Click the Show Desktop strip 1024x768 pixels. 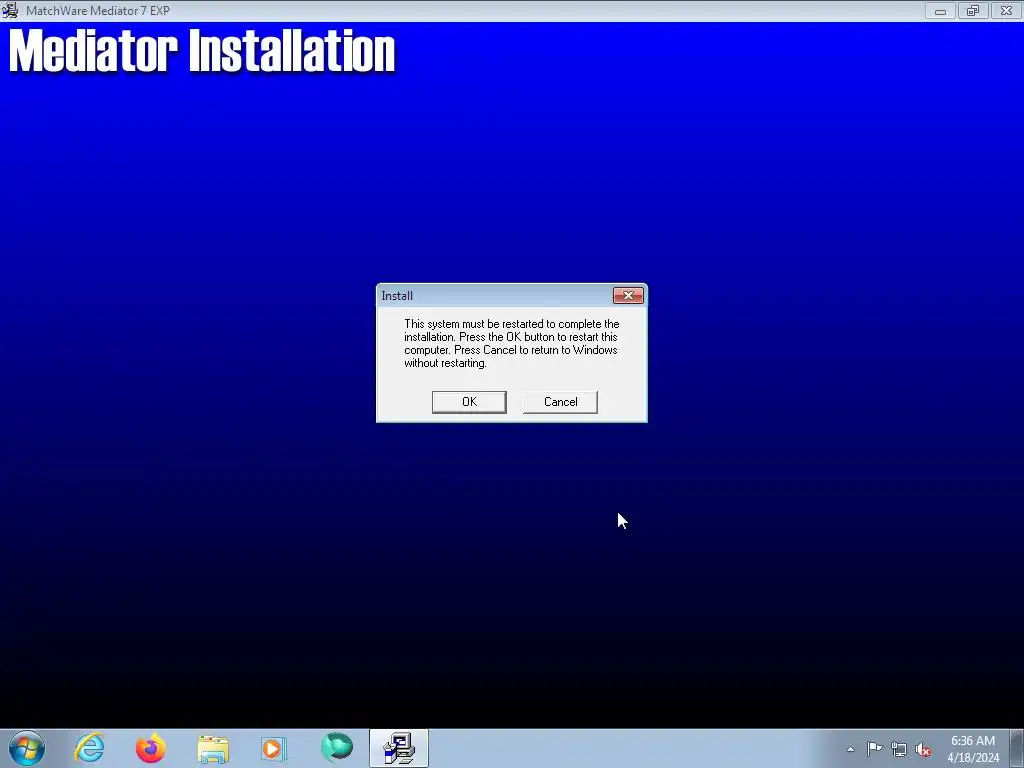click(x=1017, y=748)
